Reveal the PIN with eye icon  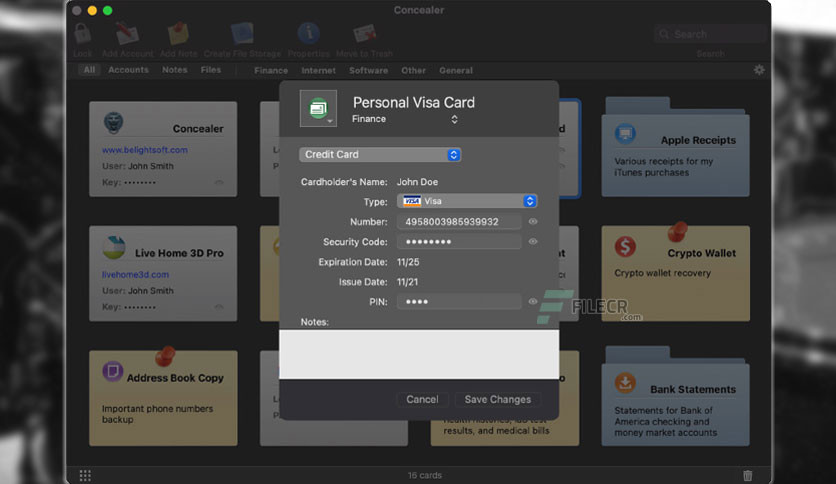(533, 301)
